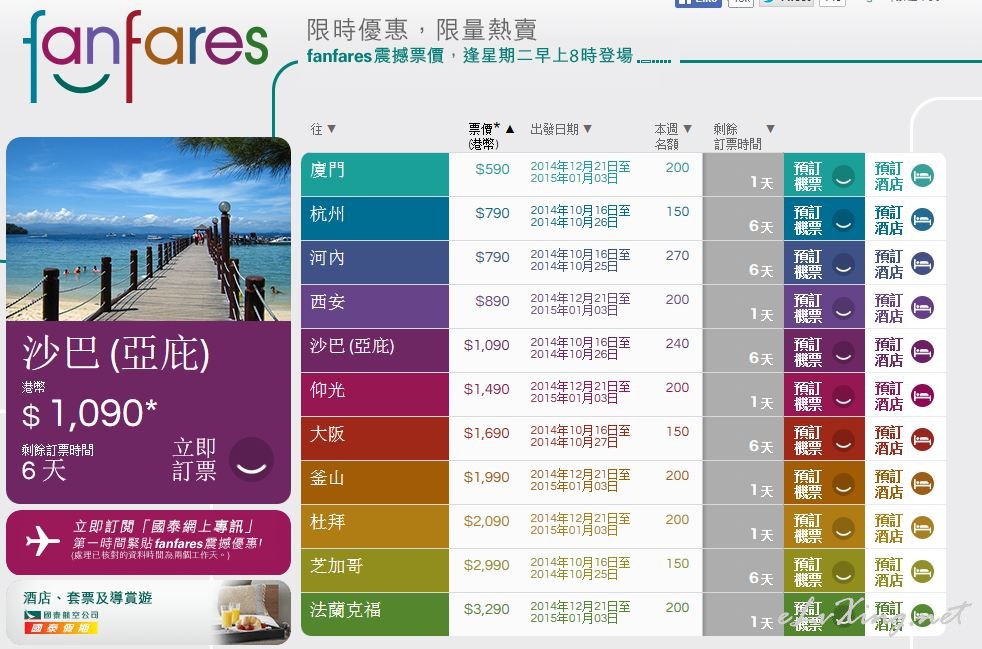Click 預訂酒店 text for the 廈門 row

889,176
